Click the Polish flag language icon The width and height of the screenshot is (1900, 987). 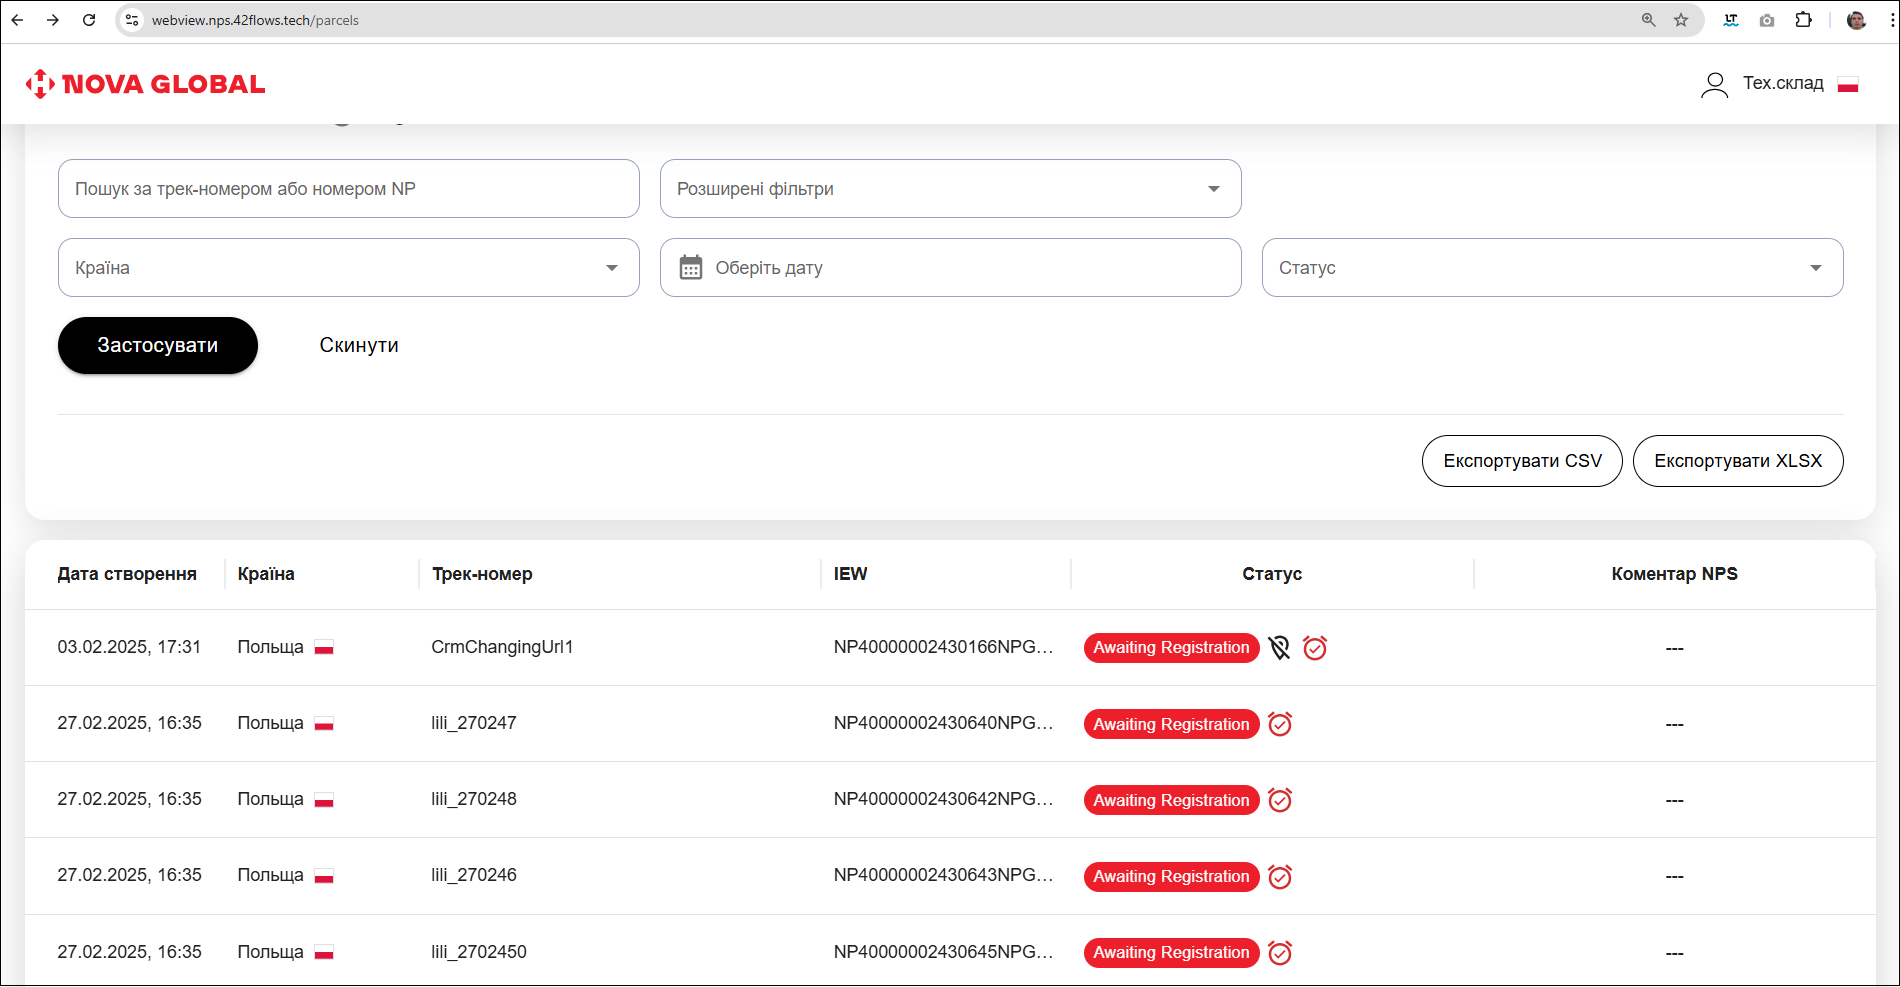click(1847, 84)
